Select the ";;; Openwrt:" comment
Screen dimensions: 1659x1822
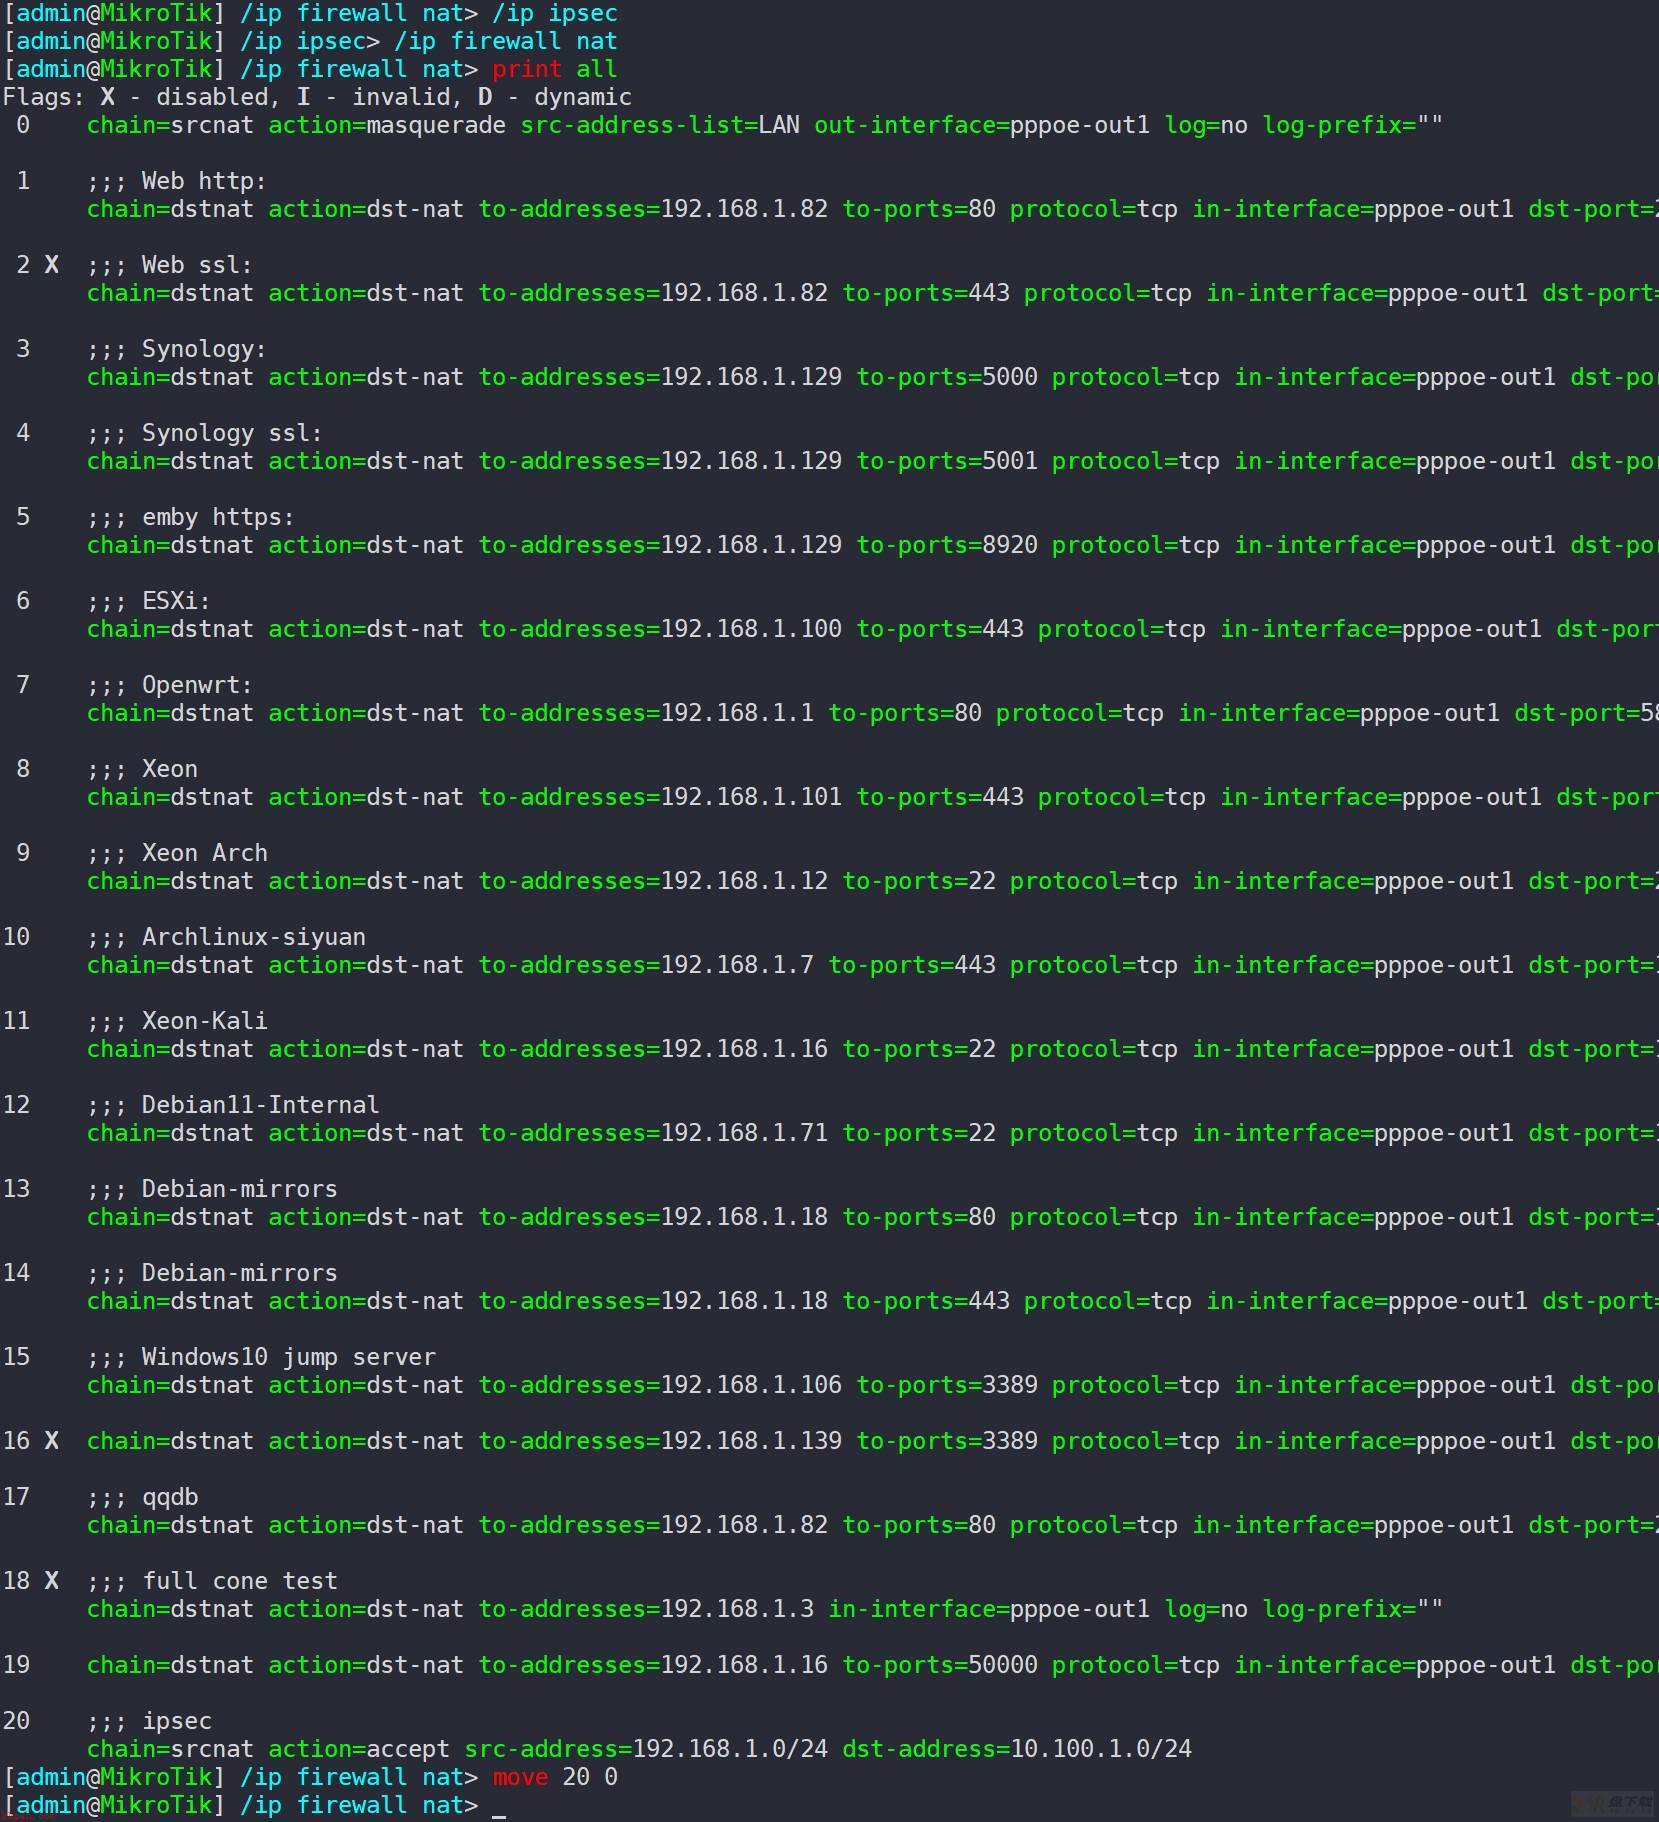point(170,685)
